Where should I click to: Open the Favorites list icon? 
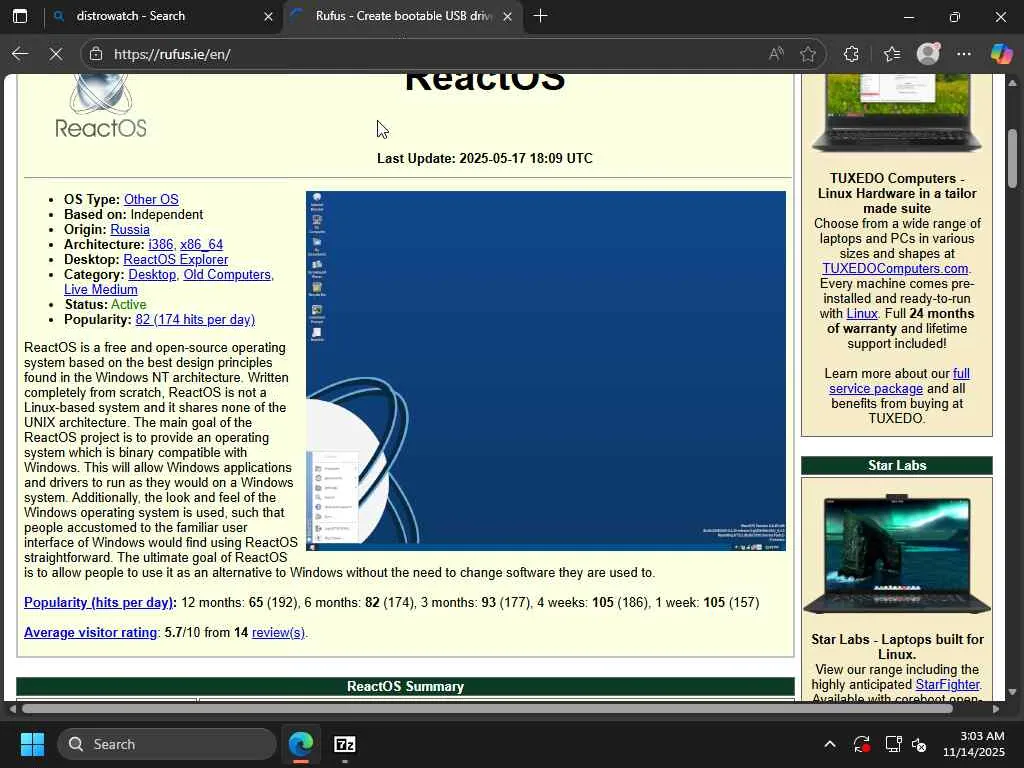(x=891, y=54)
